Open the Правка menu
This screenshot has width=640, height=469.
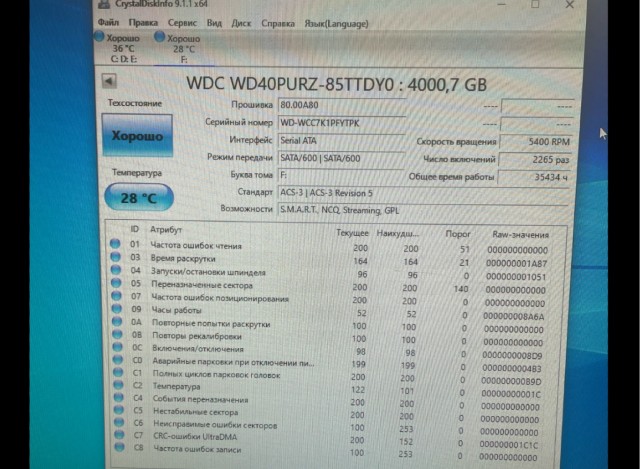pyautogui.click(x=143, y=22)
